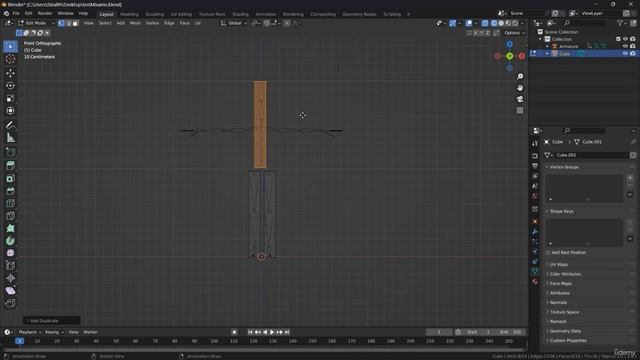Image resolution: width=640 pixels, height=360 pixels.
Task: Open the Mesh menu in viewport header
Action: (135, 23)
